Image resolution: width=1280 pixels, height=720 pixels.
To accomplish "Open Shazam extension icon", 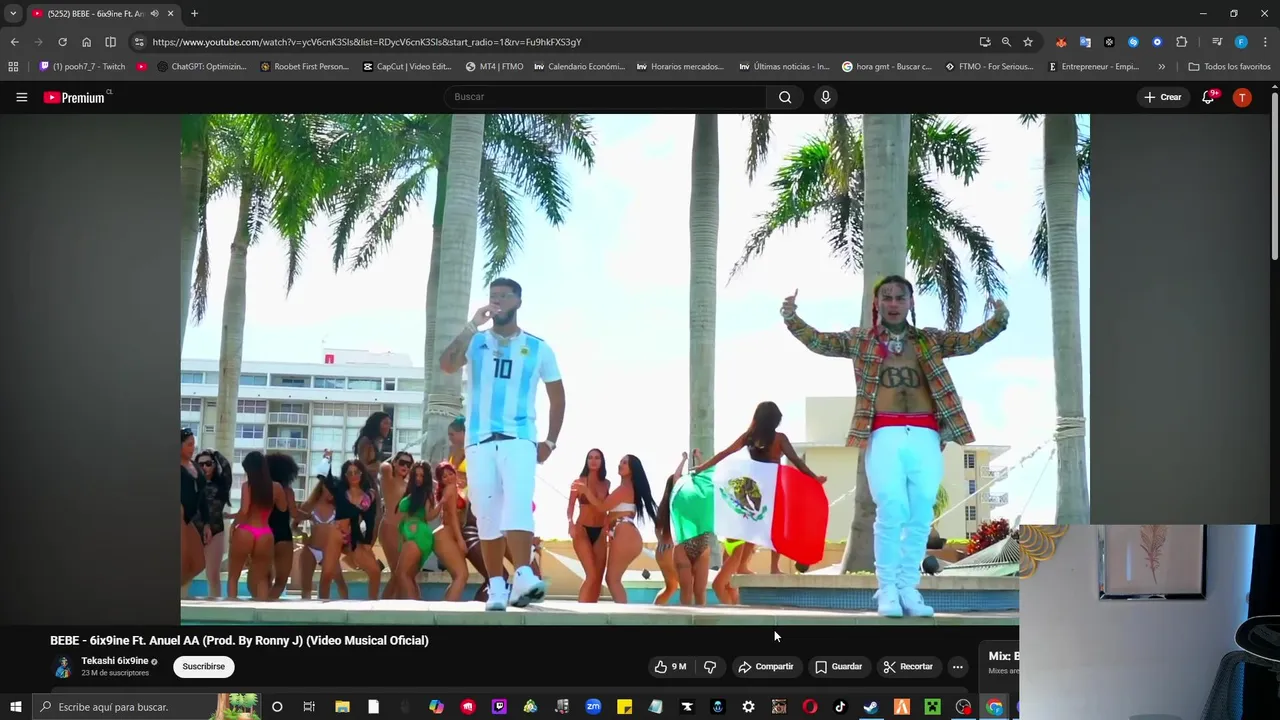I will [1133, 42].
